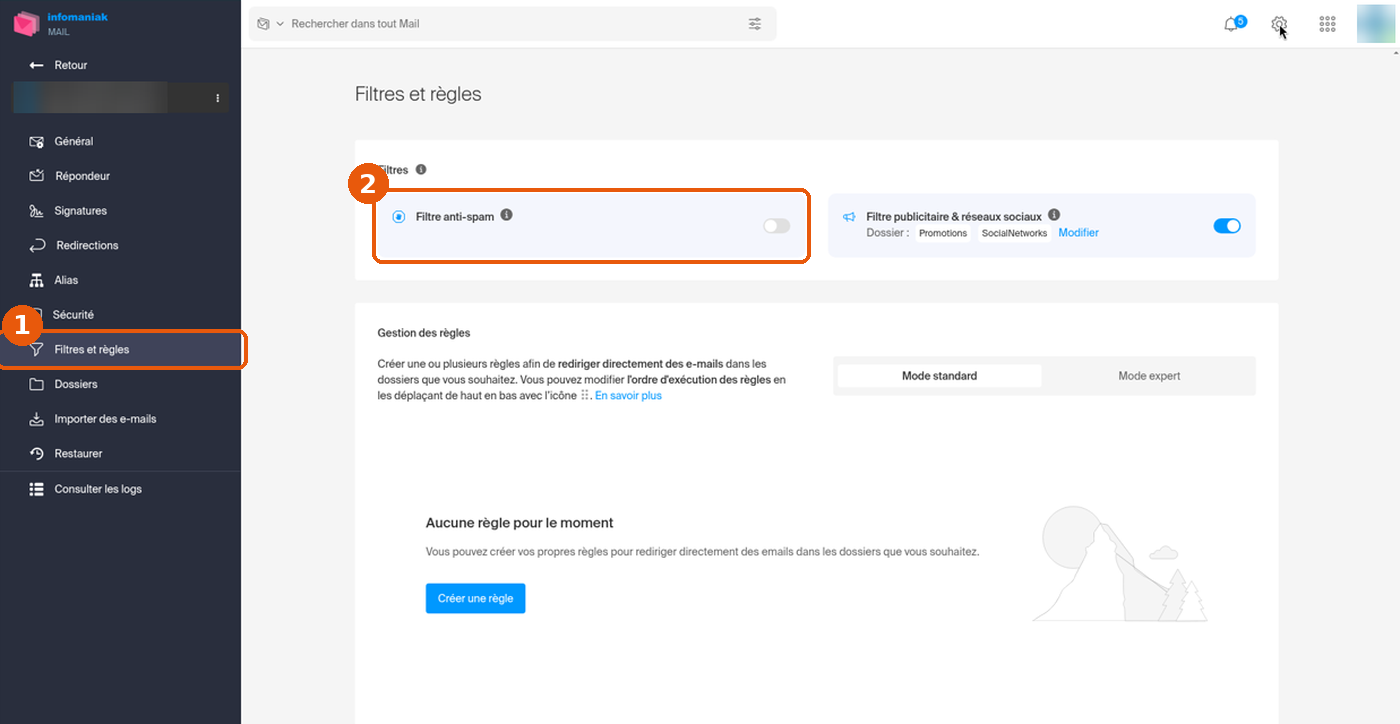The width and height of the screenshot is (1400, 724).
Task: Open the account options three-dot menu
Action: tap(218, 98)
